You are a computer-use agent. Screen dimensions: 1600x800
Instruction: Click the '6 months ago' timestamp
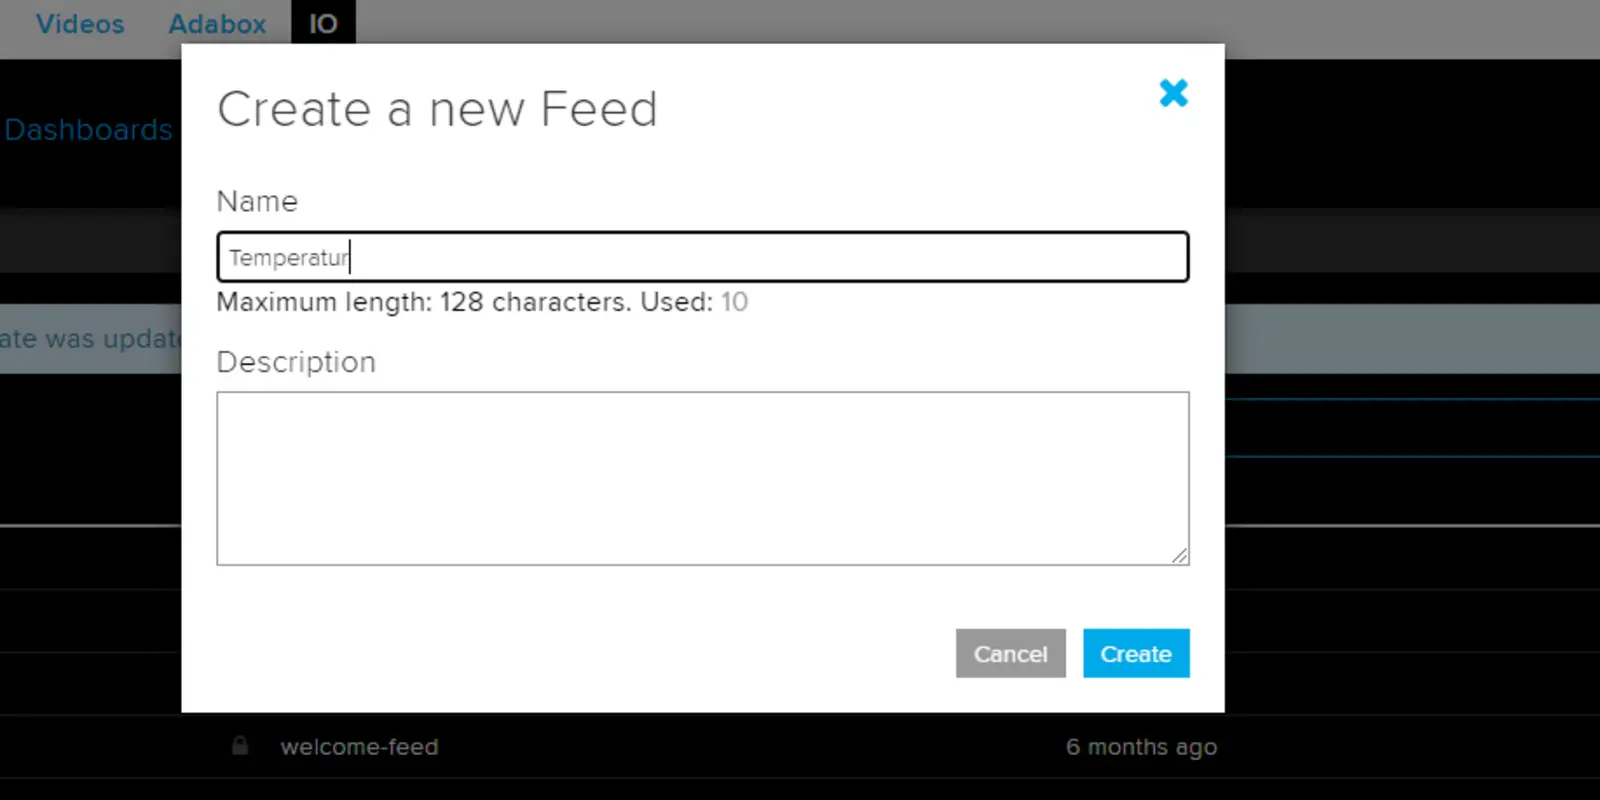[x=1141, y=747]
